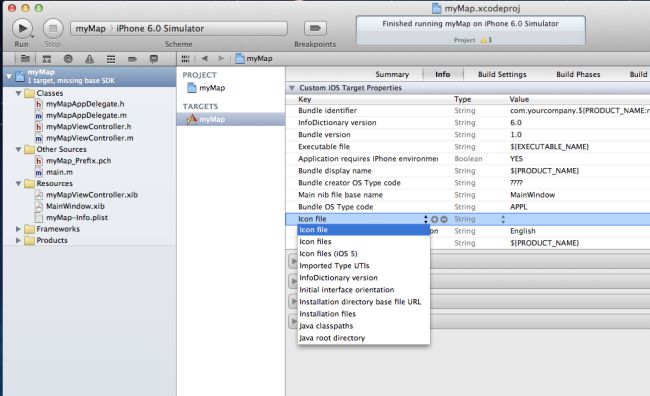Collapse the Other Sources group
The image size is (650, 396).
tap(18, 149)
